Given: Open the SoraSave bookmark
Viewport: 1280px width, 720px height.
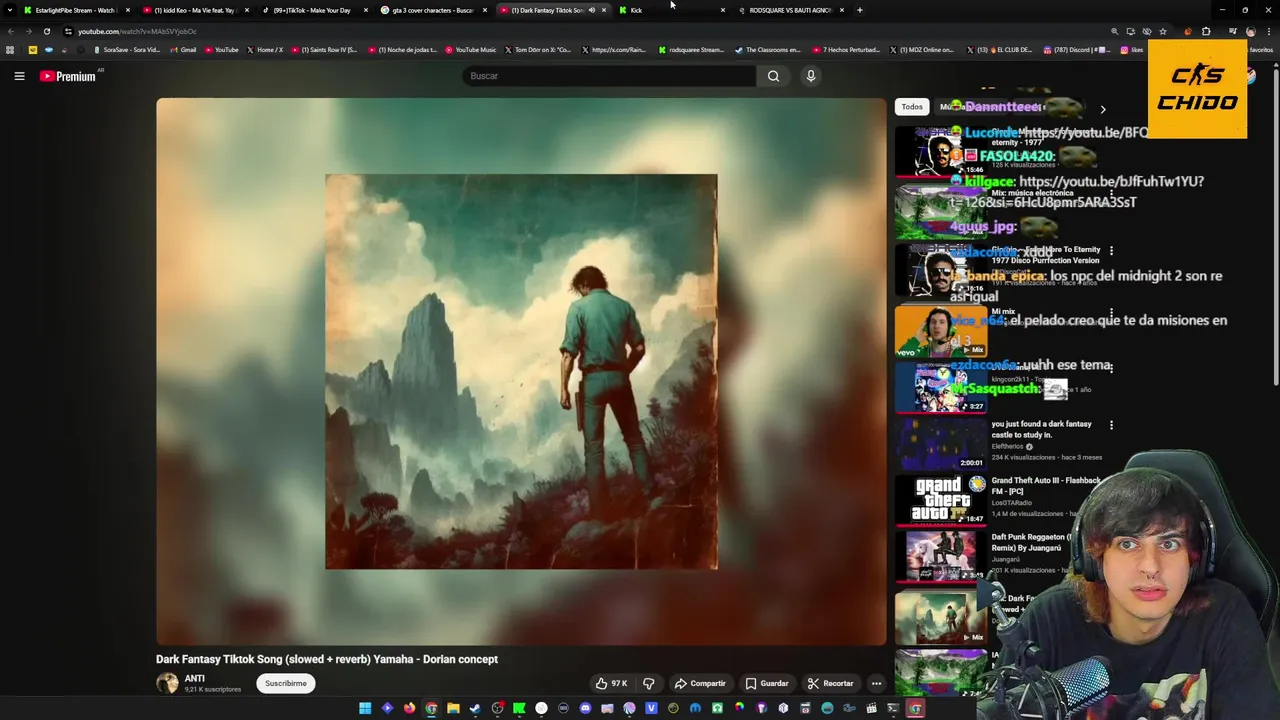Looking at the screenshot, I should [x=127, y=50].
